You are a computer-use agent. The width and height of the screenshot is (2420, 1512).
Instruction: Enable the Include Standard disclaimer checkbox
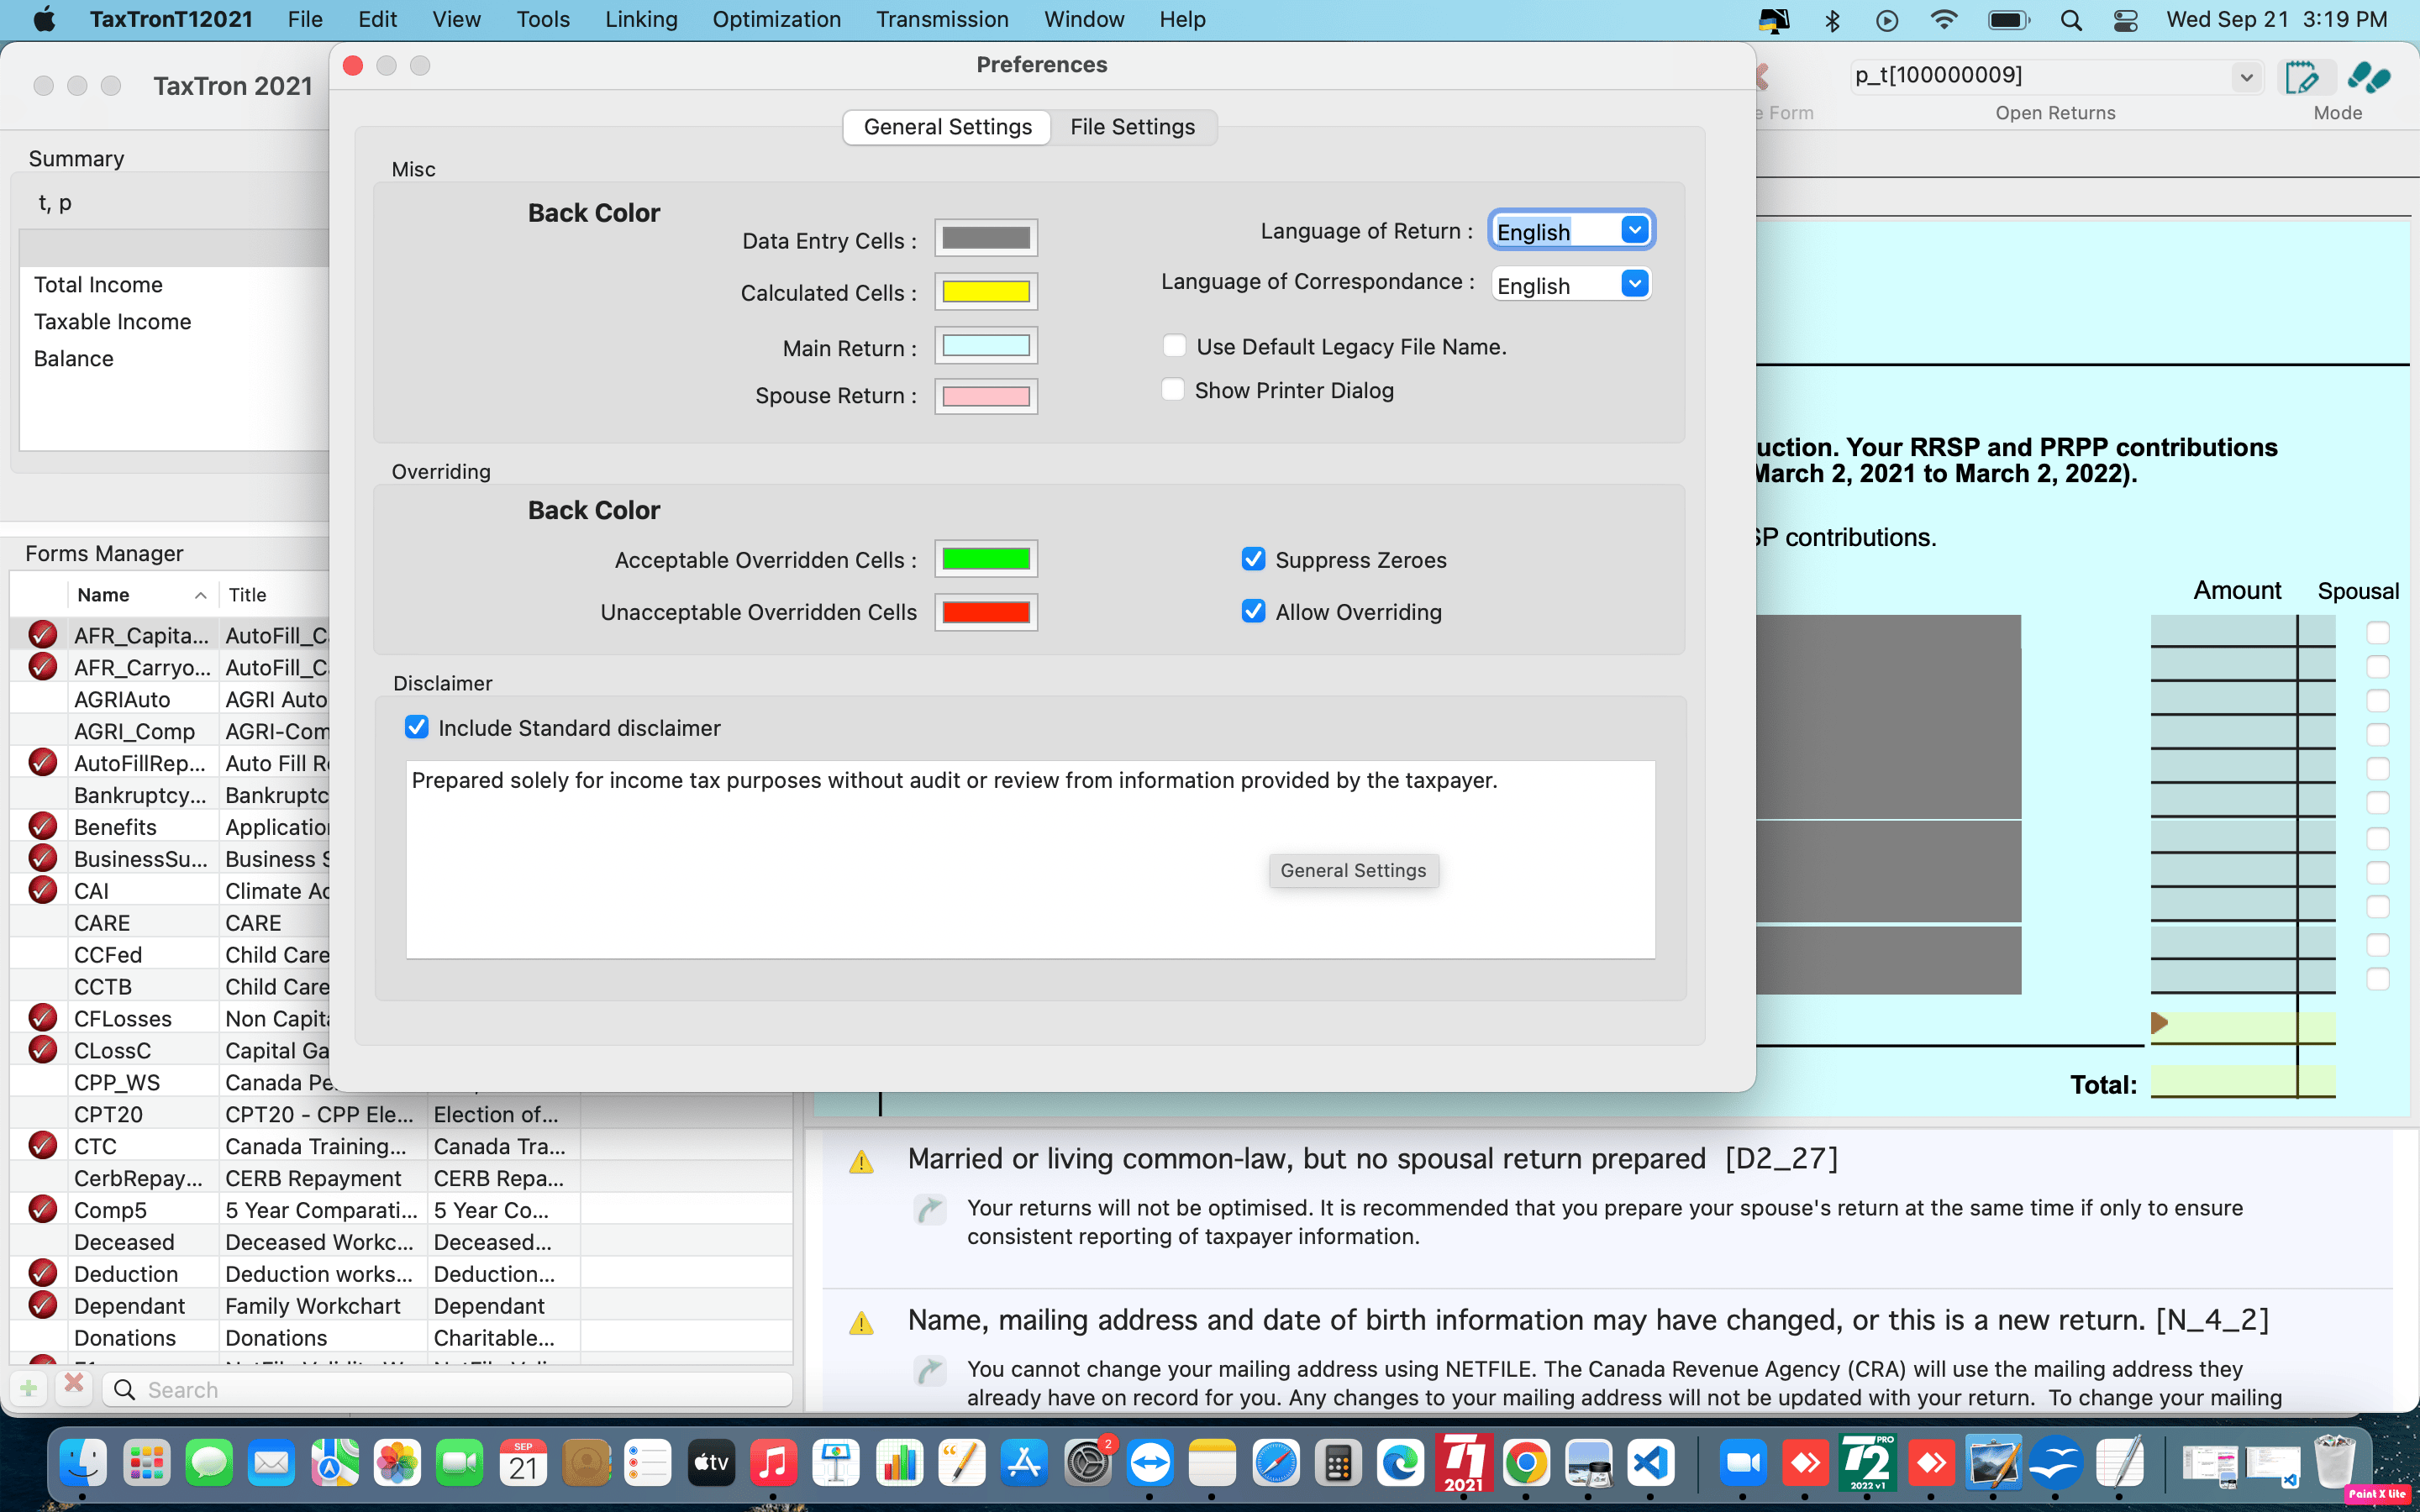(418, 728)
